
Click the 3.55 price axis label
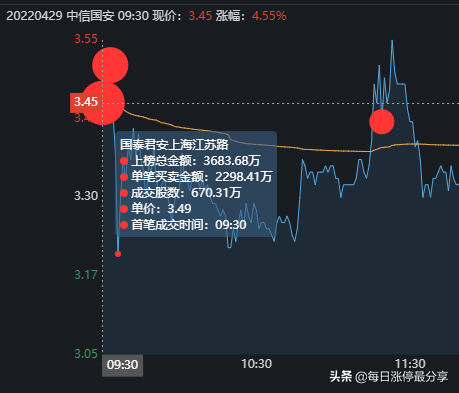coord(86,39)
